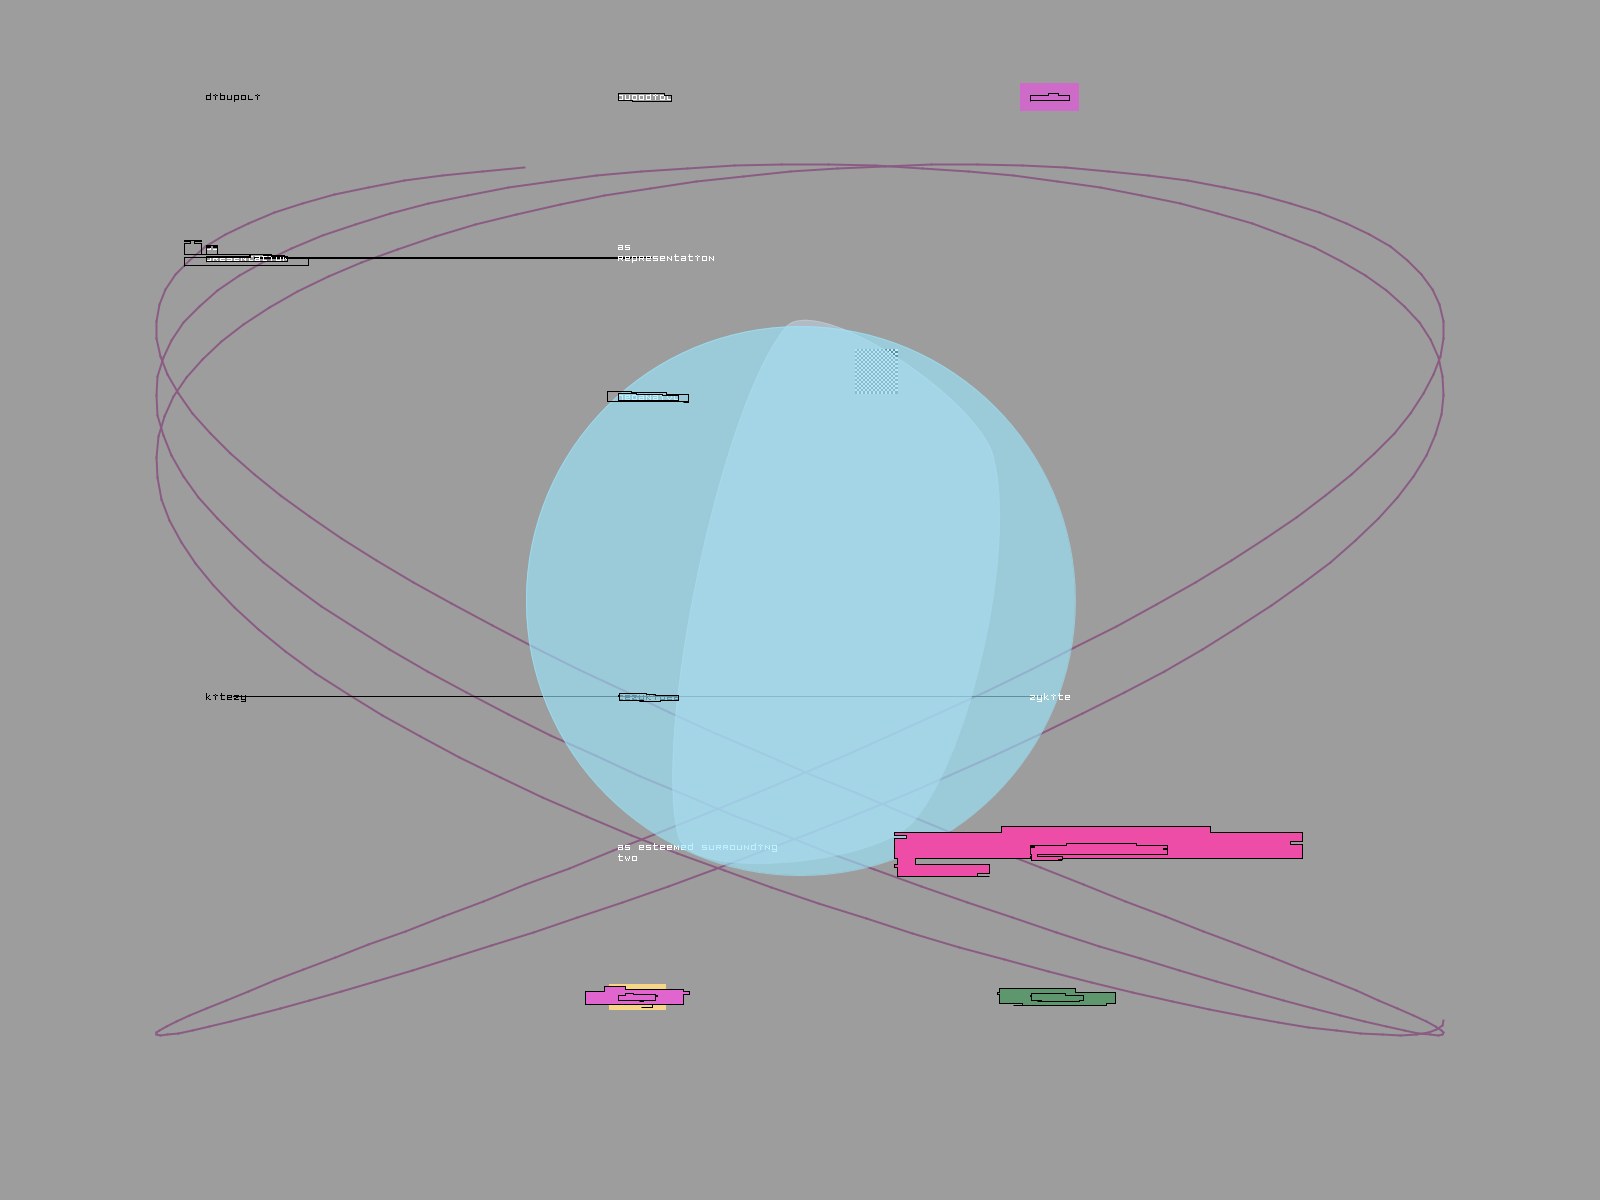Click the 'as representation' white text
Screen dimensions: 1600x1200
(665, 252)
